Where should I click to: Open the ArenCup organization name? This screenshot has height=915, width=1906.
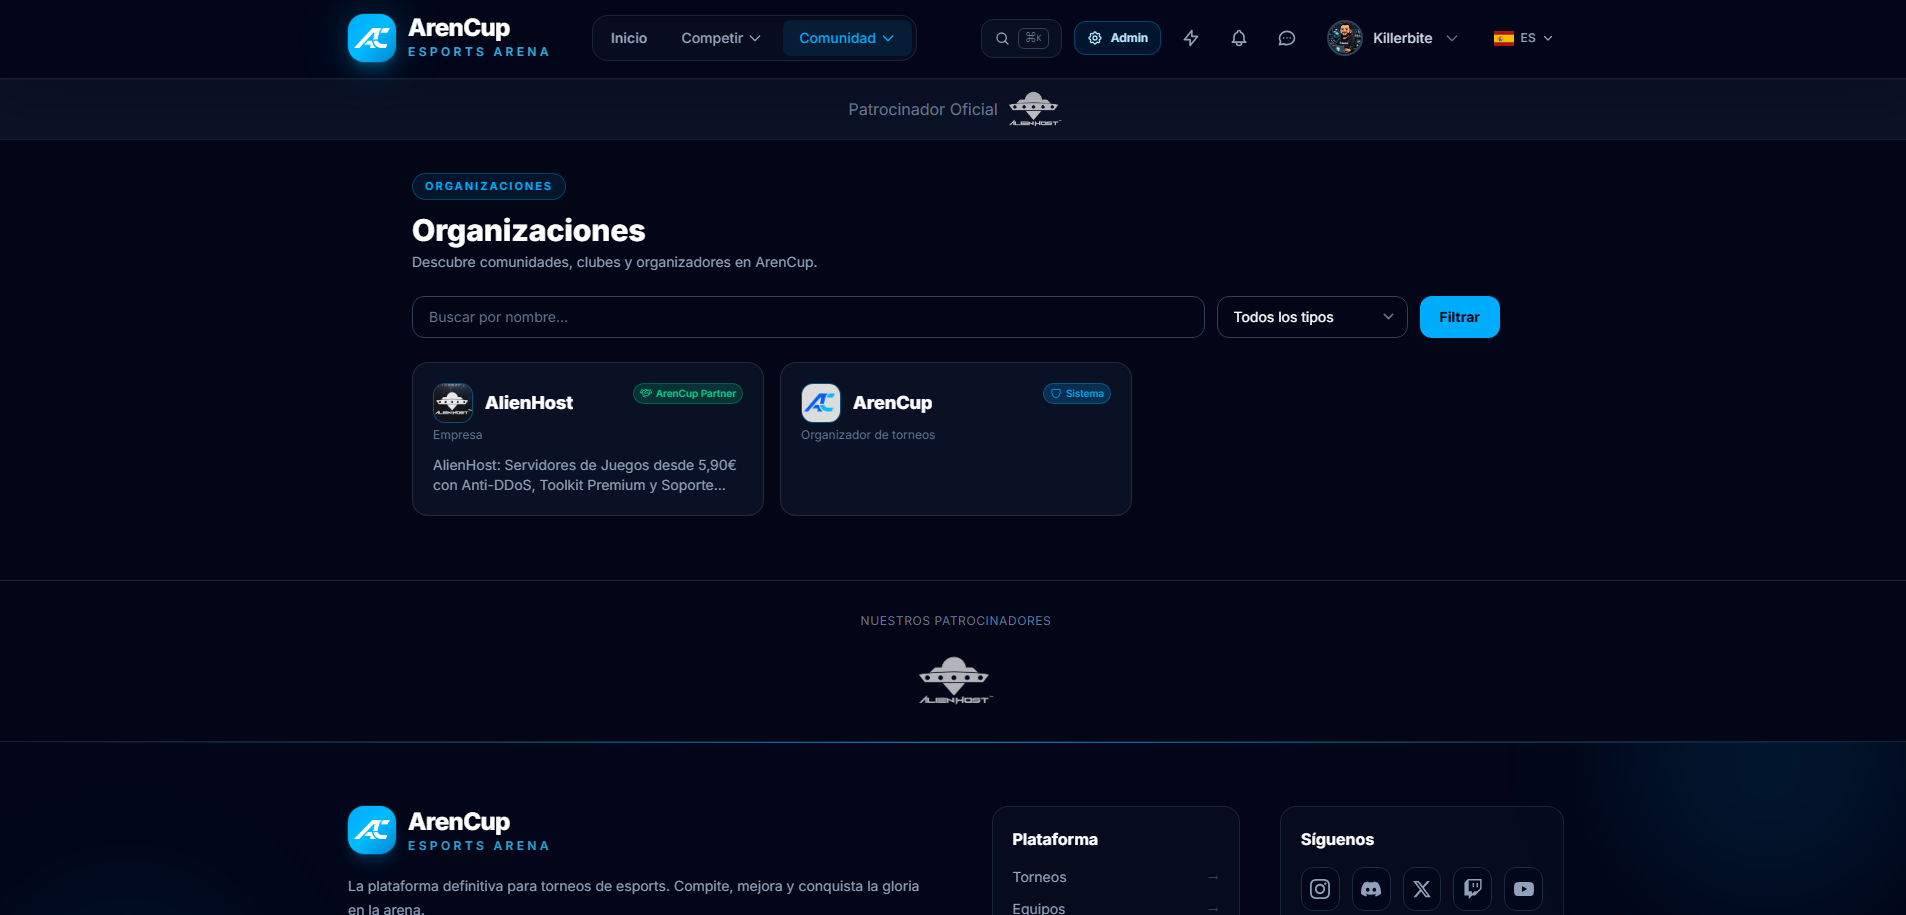[x=893, y=403]
